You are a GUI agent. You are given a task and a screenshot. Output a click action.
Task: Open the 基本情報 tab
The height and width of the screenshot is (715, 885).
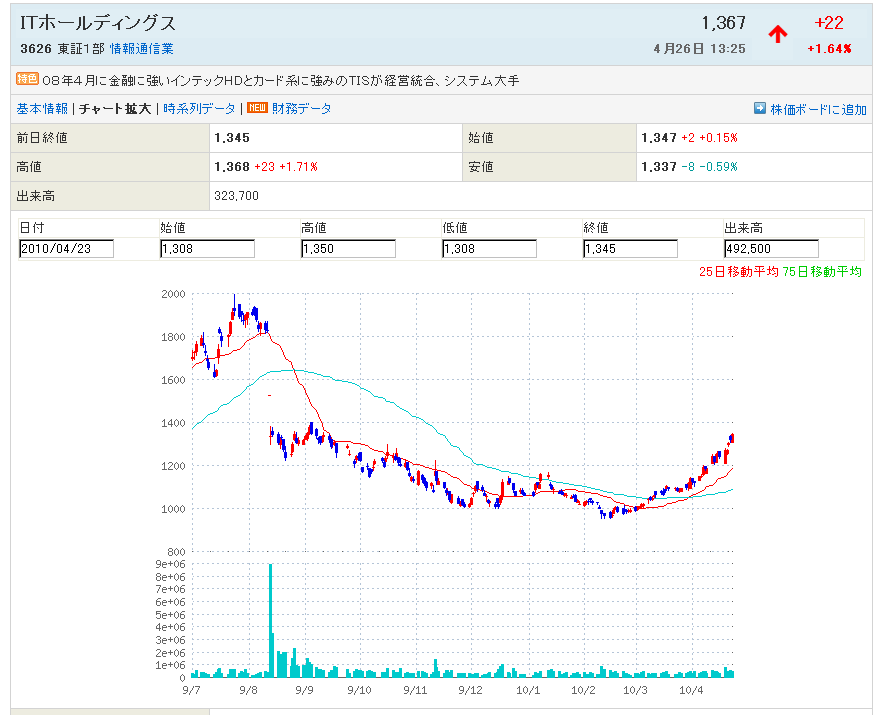(42, 108)
